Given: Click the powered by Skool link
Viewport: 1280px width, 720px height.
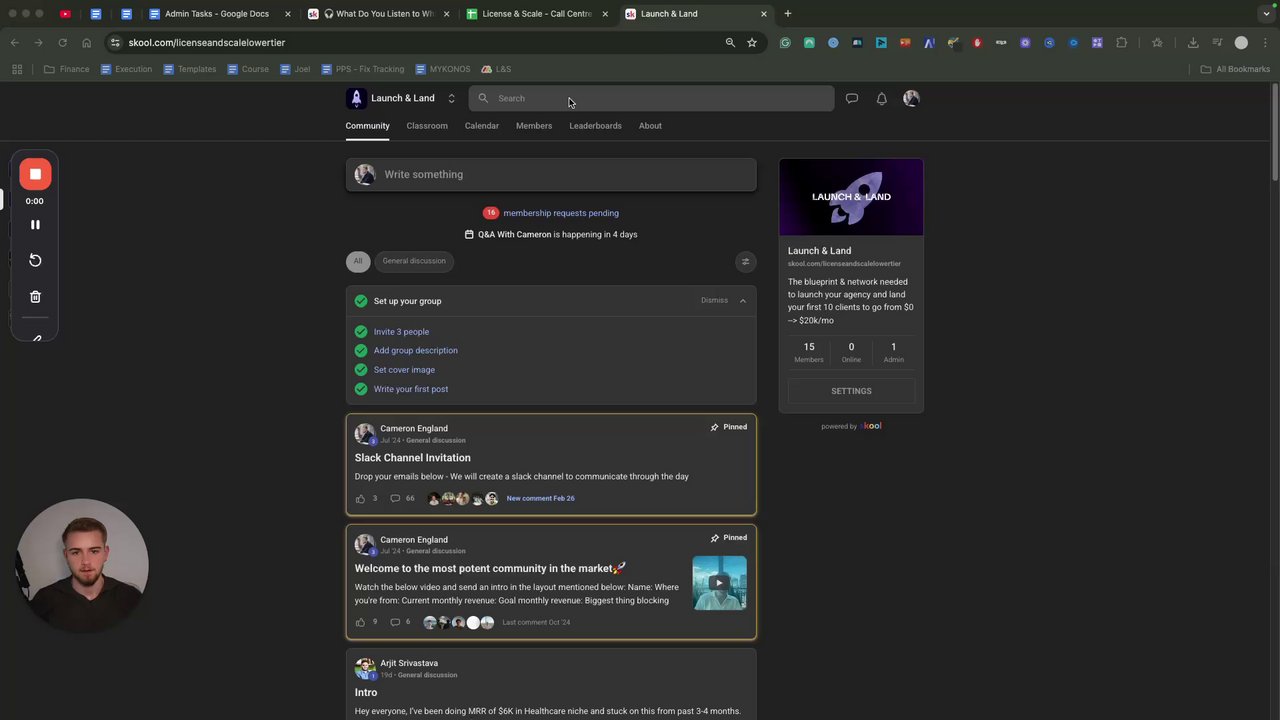Looking at the screenshot, I should pos(851,426).
